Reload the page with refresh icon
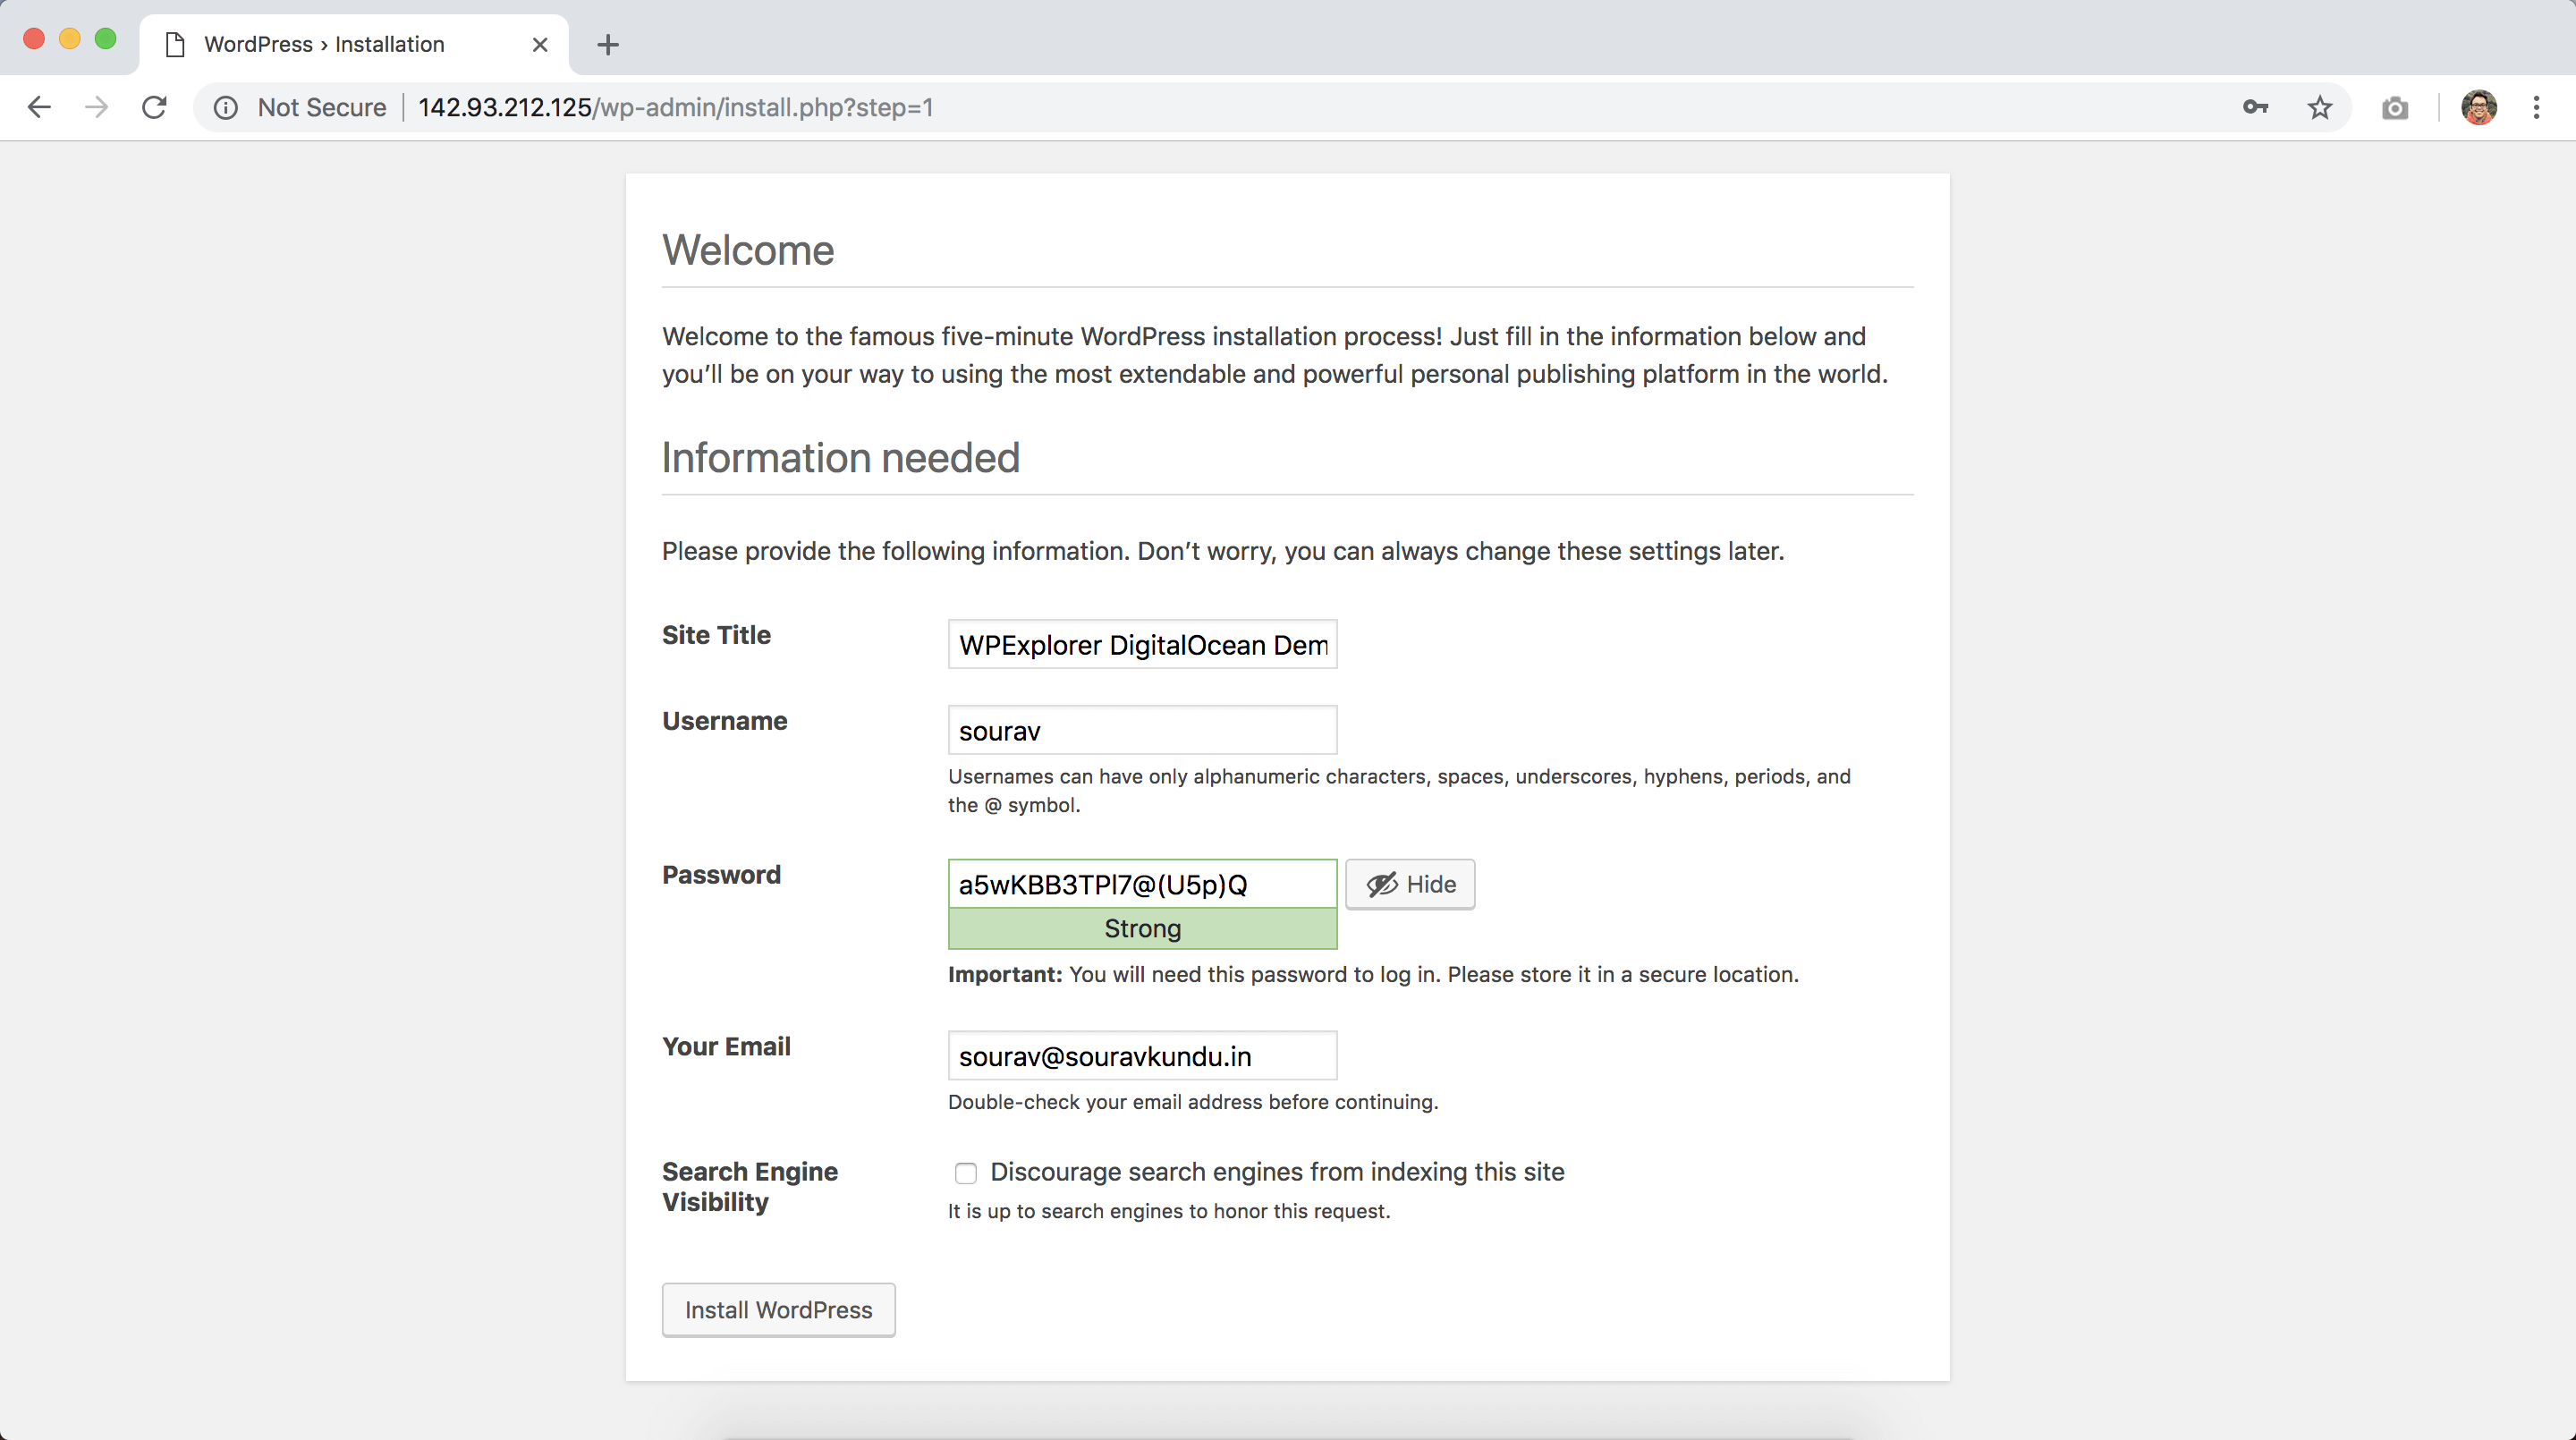2576x1440 pixels. 154,107
